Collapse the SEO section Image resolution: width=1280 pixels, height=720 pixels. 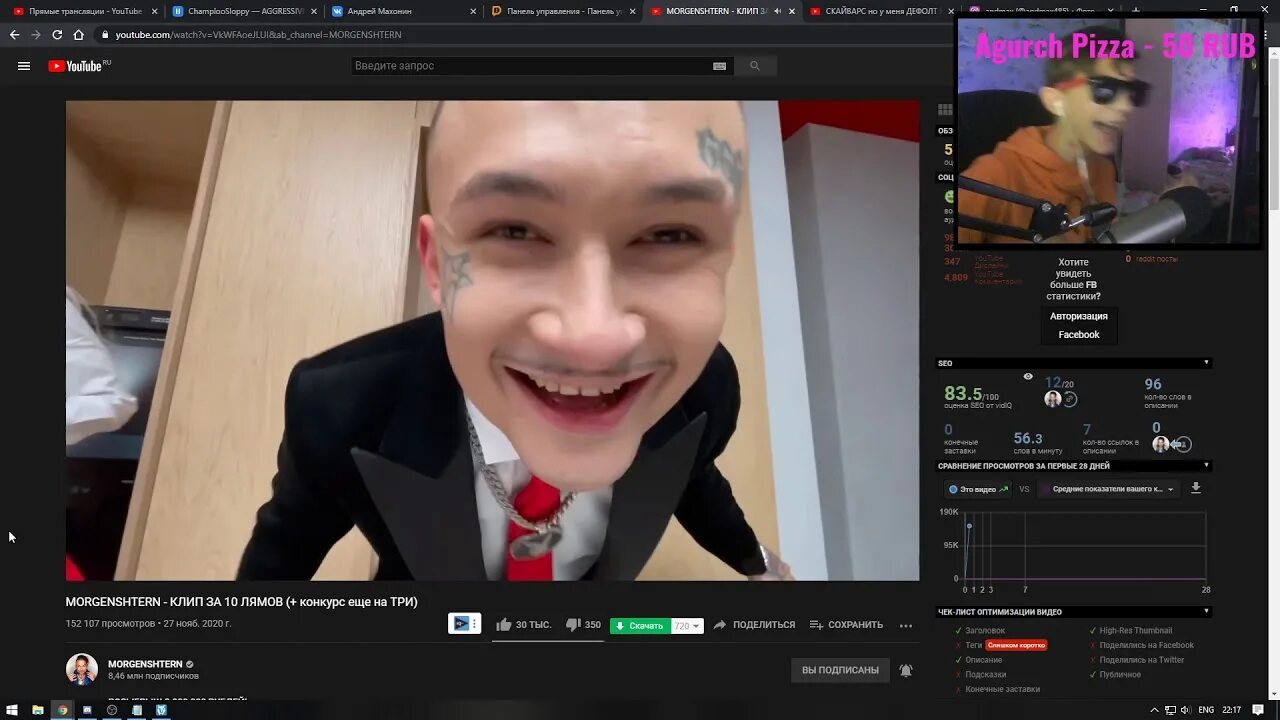[1206, 363]
